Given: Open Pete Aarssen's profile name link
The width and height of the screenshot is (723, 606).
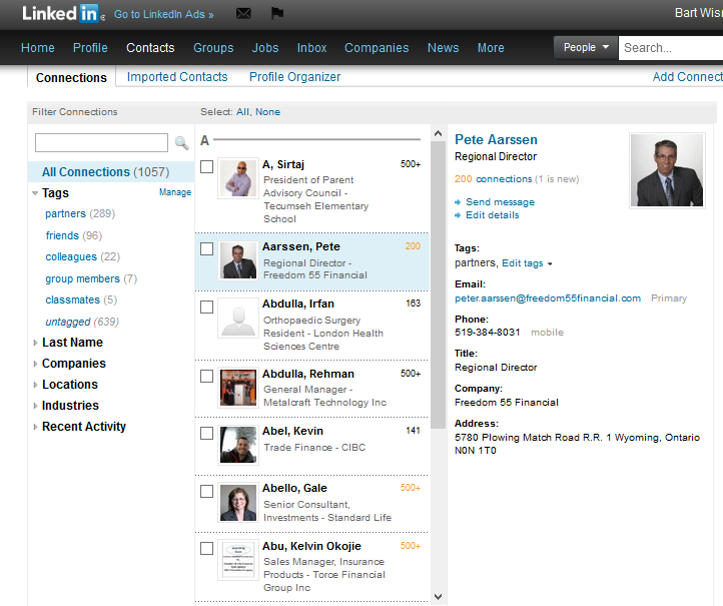Looking at the screenshot, I should pyautogui.click(x=496, y=140).
